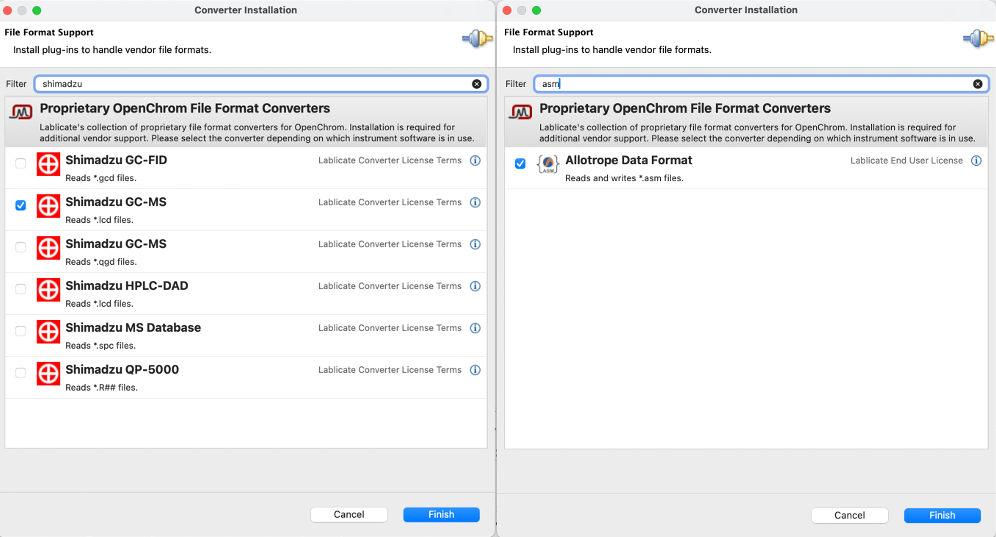Image resolution: width=996 pixels, height=537 pixels.
Task: Click 'Reads *.R## files.' description
Action: pyautogui.click(x=102, y=388)
